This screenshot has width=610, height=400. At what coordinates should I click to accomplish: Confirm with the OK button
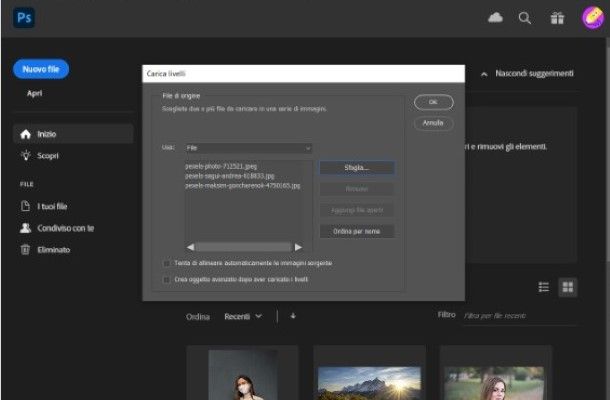pos(433,102)
